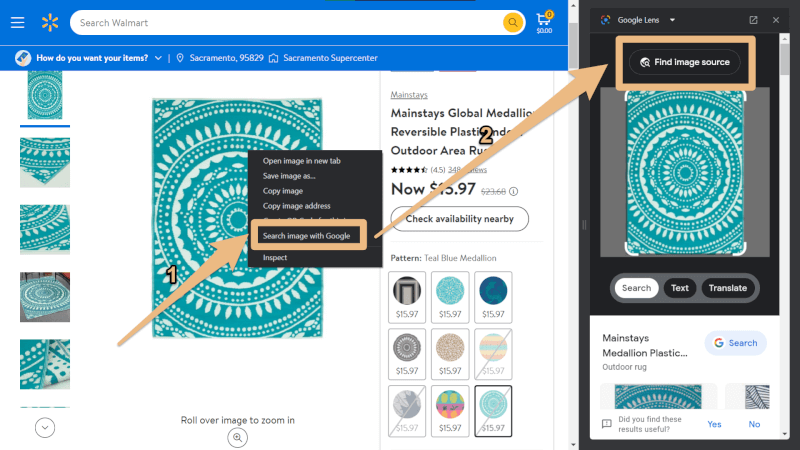Click the yellow search magnifier button

[x=513, y=22]
